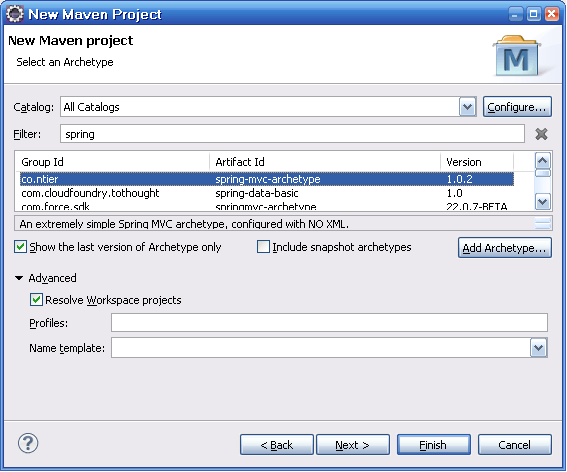Toggle Show the last version of Archetype only

[x=20, y=247]
